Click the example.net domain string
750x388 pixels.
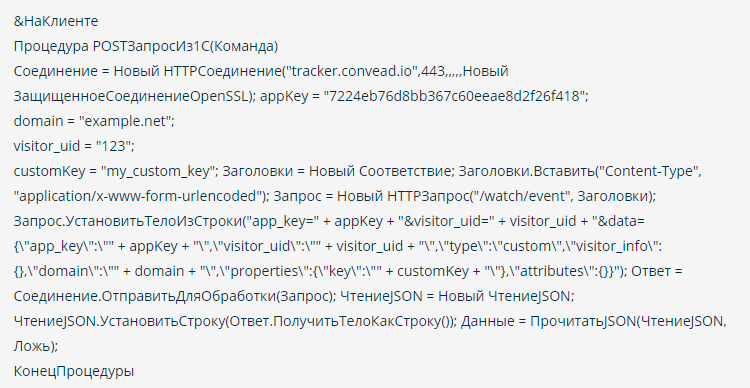[127, 121]
